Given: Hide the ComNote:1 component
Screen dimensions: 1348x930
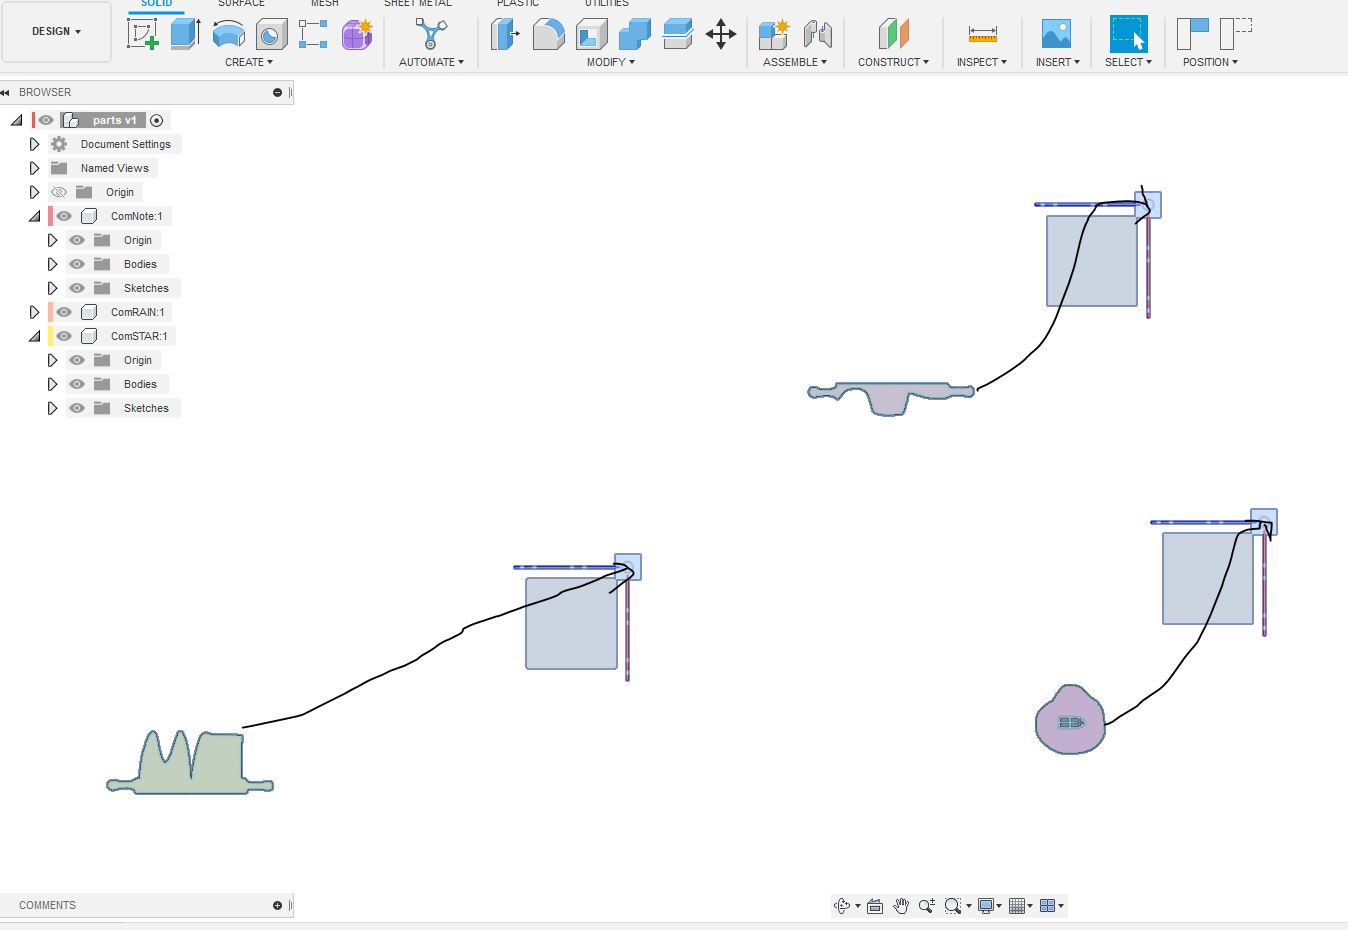Looking at the screenshot, I should [x=63, y=216].
